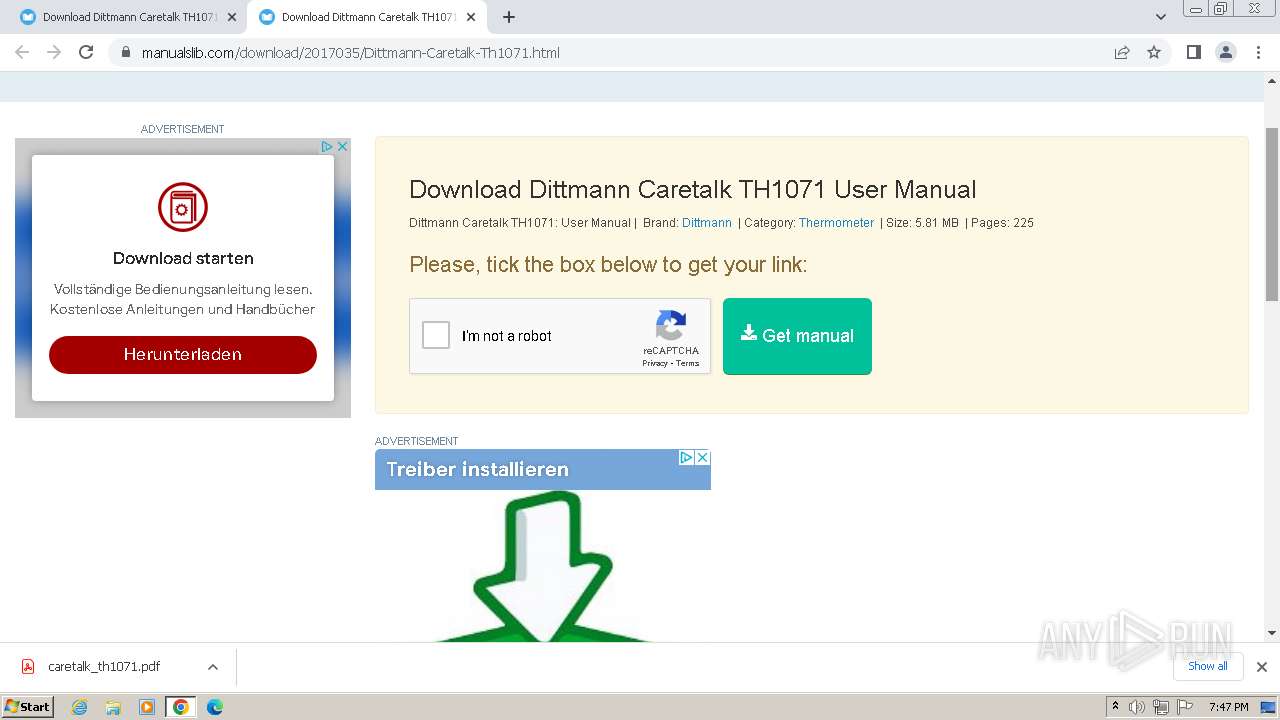Click the Herunterladen ad button
This screenshot has height=720, width=1280.
click(183, 355)
